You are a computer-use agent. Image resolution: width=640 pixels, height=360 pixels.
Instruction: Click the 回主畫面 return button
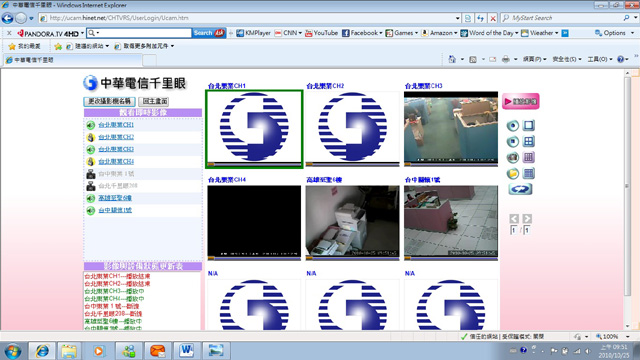tap(153, 101)
